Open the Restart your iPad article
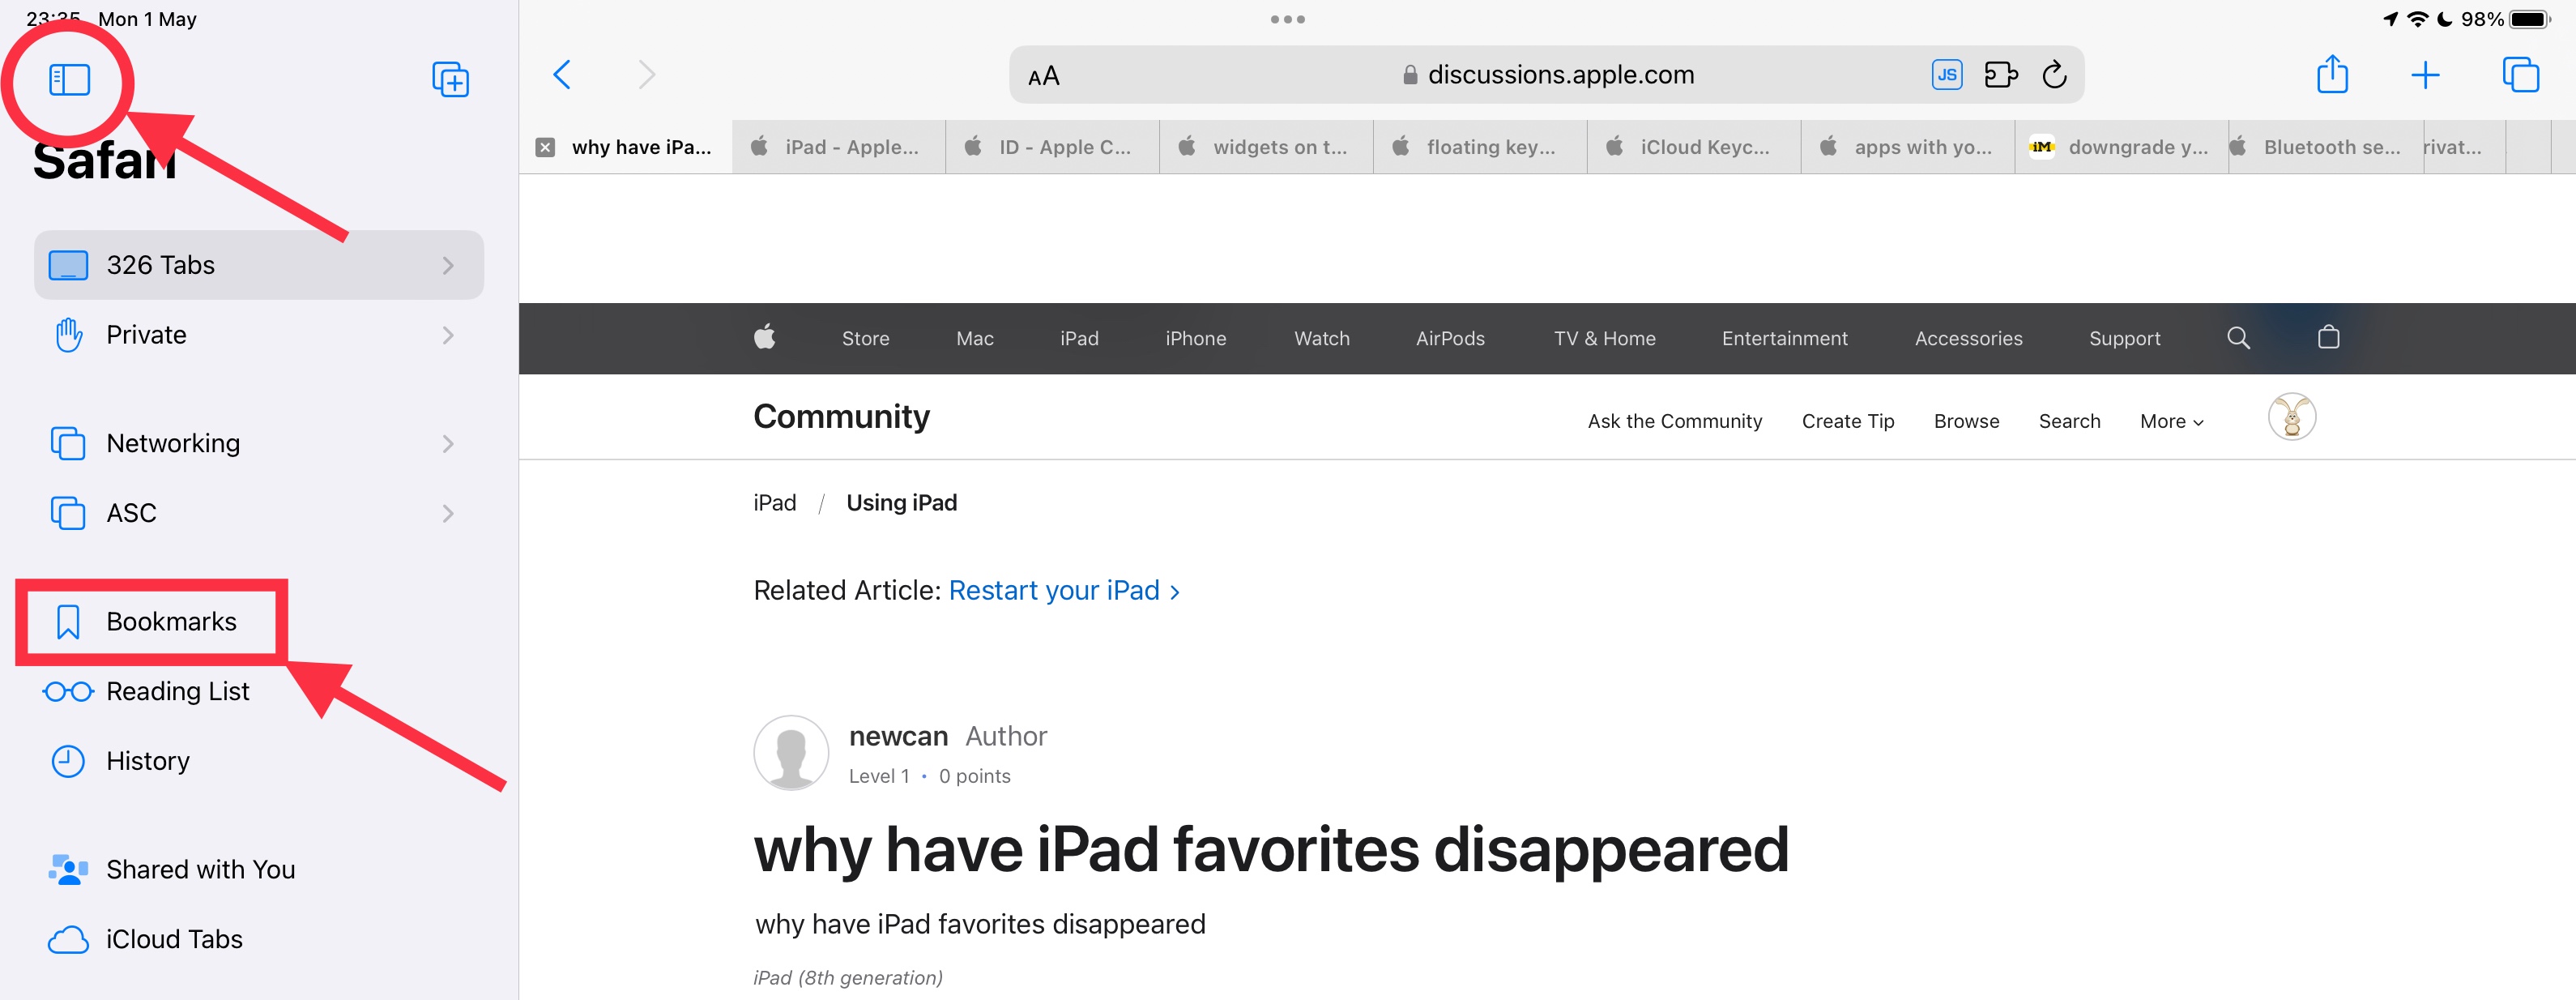This screenshot has width=2576, height=1000. (x=1053, y=590)
